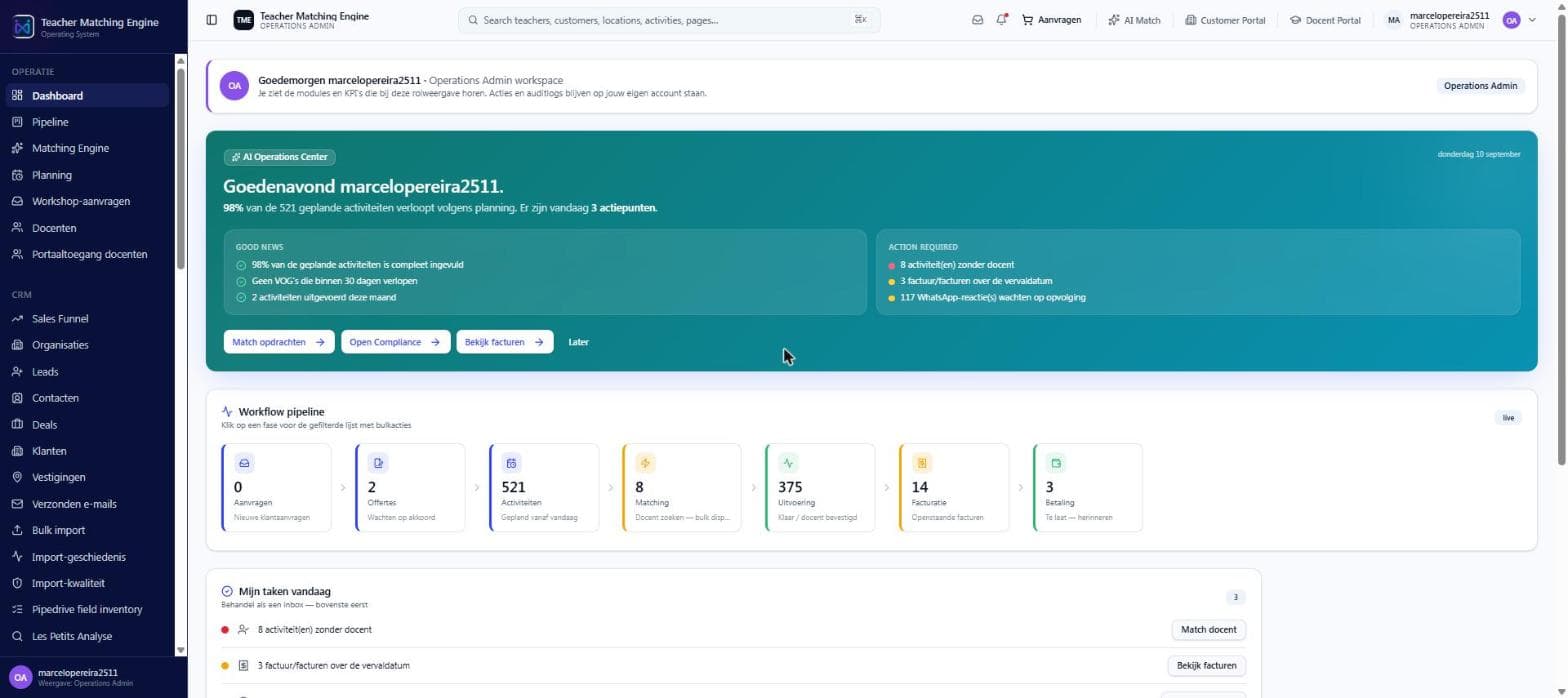This screenshot has width=1568, height=698.
Task: Open Contacten in the sidebar
Action: tap(87, 398)
